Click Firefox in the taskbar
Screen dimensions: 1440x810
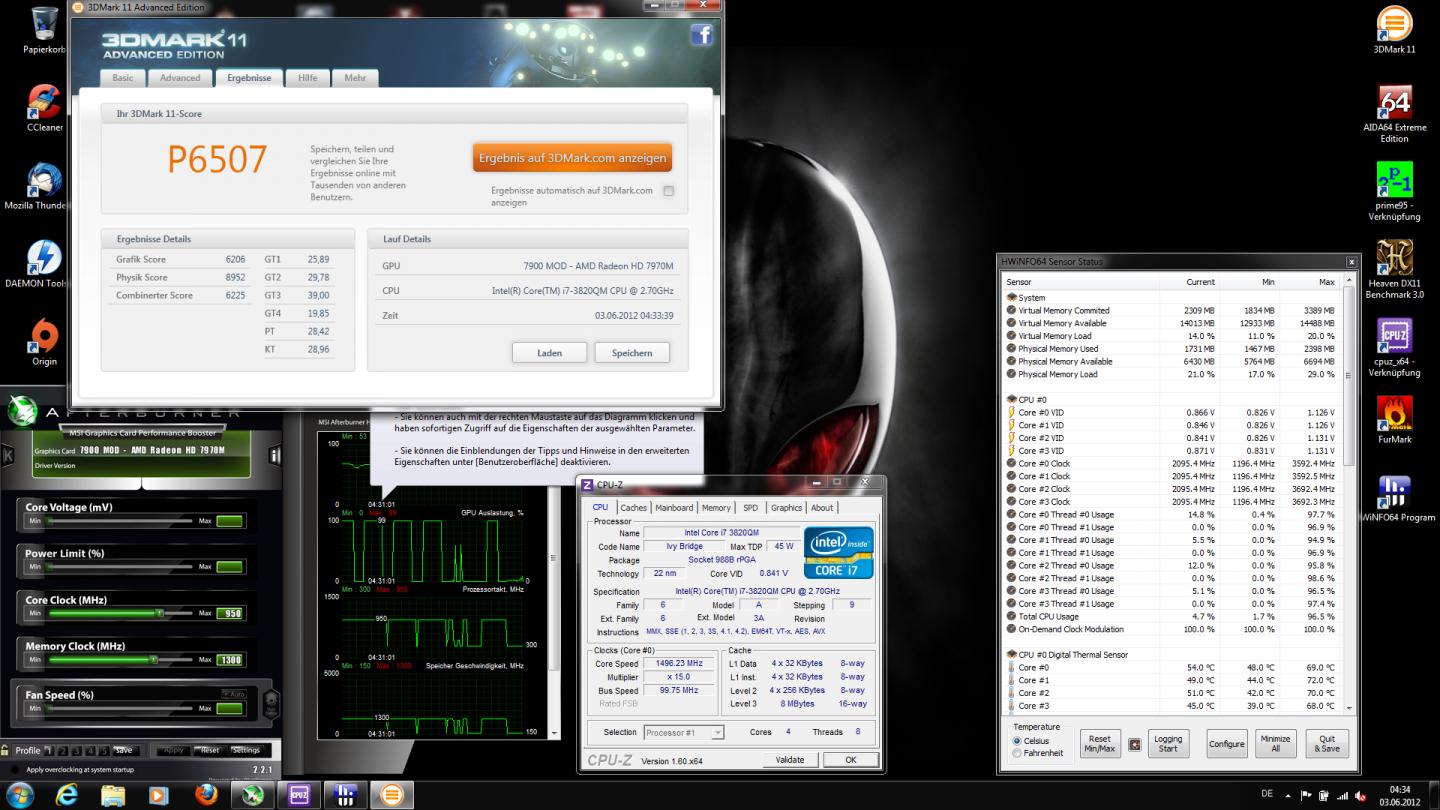coord(206,795)
